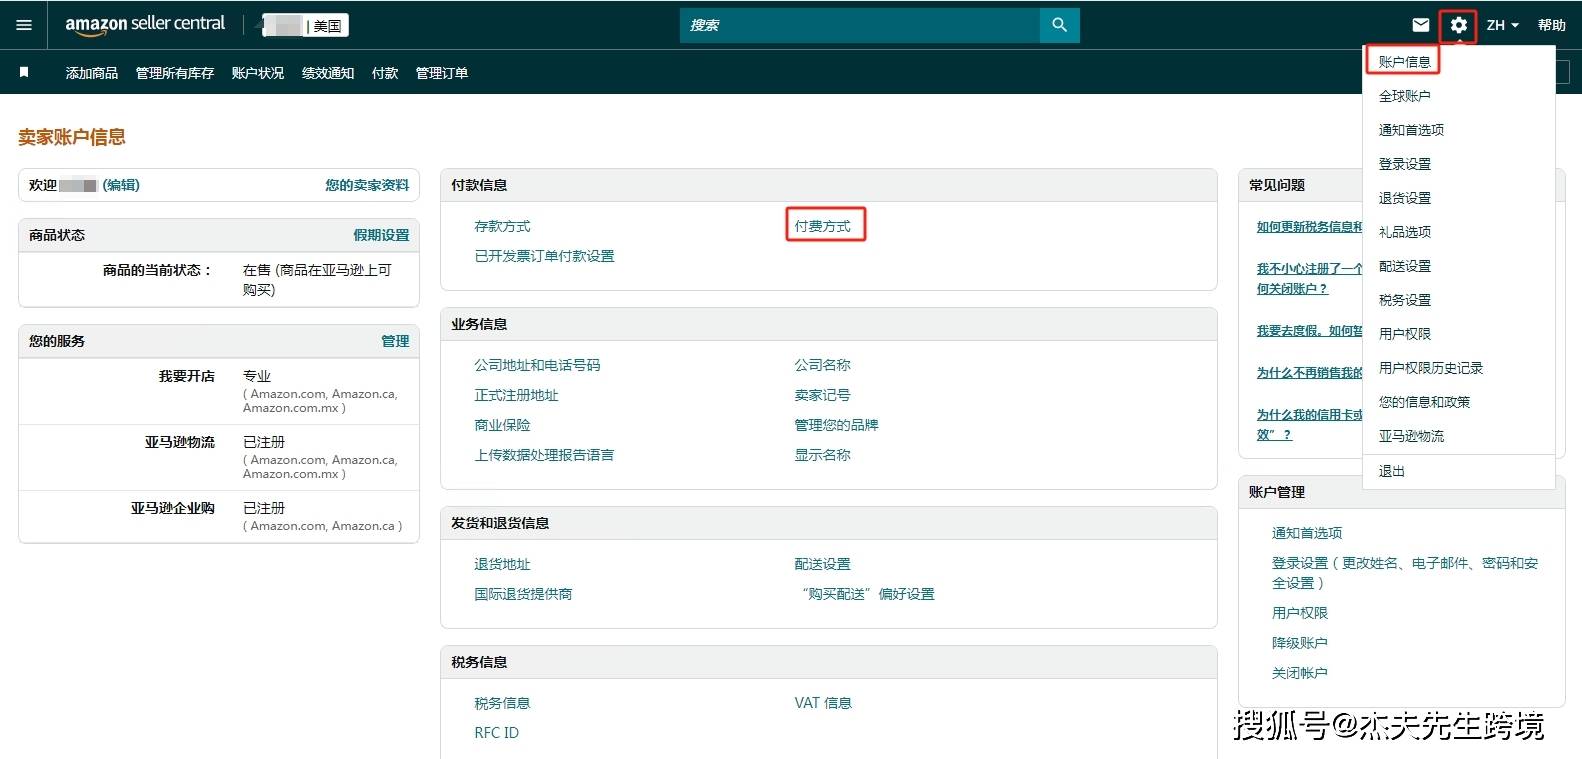The image size is (1582, 759).
Task: Open 卖家记号 link
Action: [822, 396]
